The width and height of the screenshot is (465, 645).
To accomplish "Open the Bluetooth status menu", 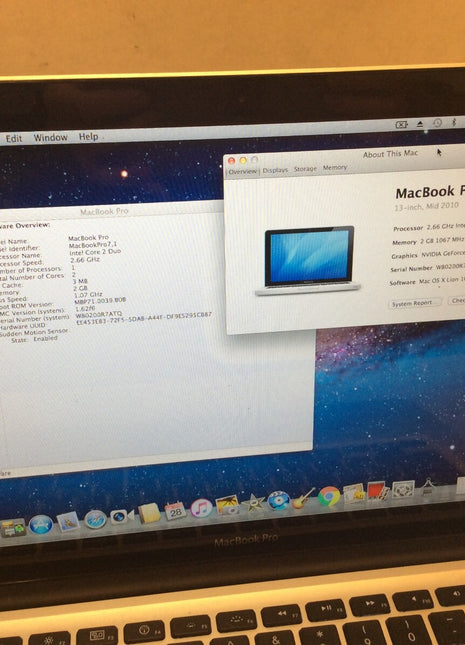I will tap(455, 122).
